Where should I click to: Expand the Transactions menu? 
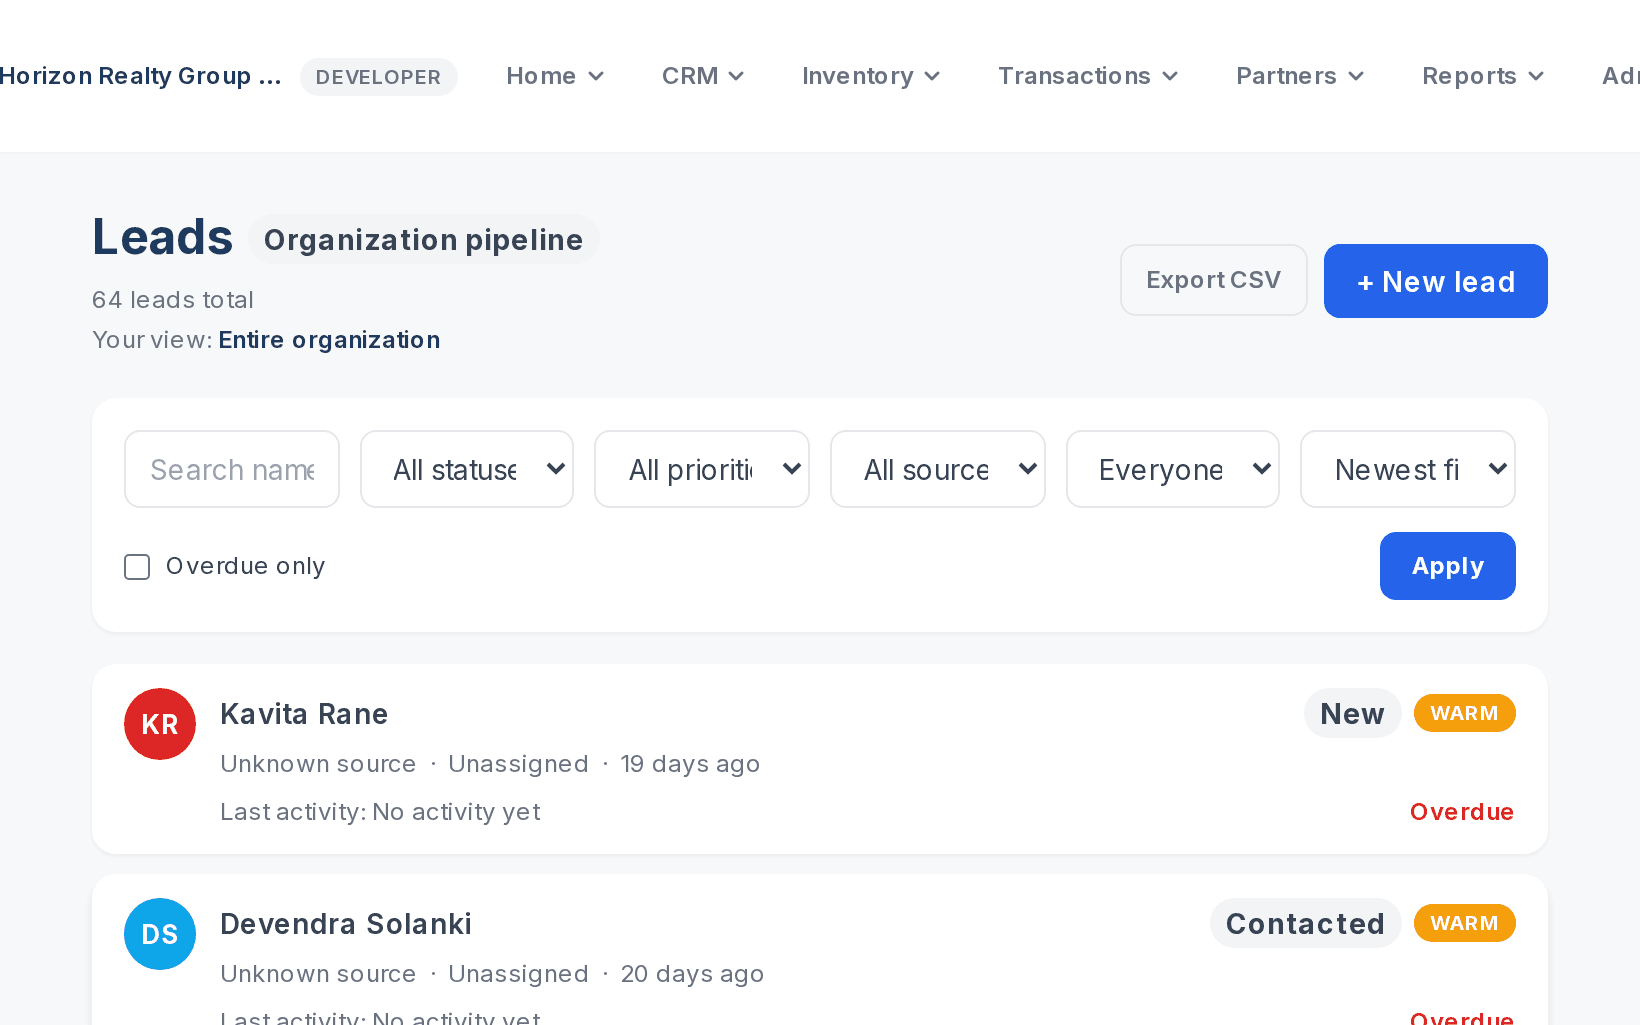(1088, 76)
